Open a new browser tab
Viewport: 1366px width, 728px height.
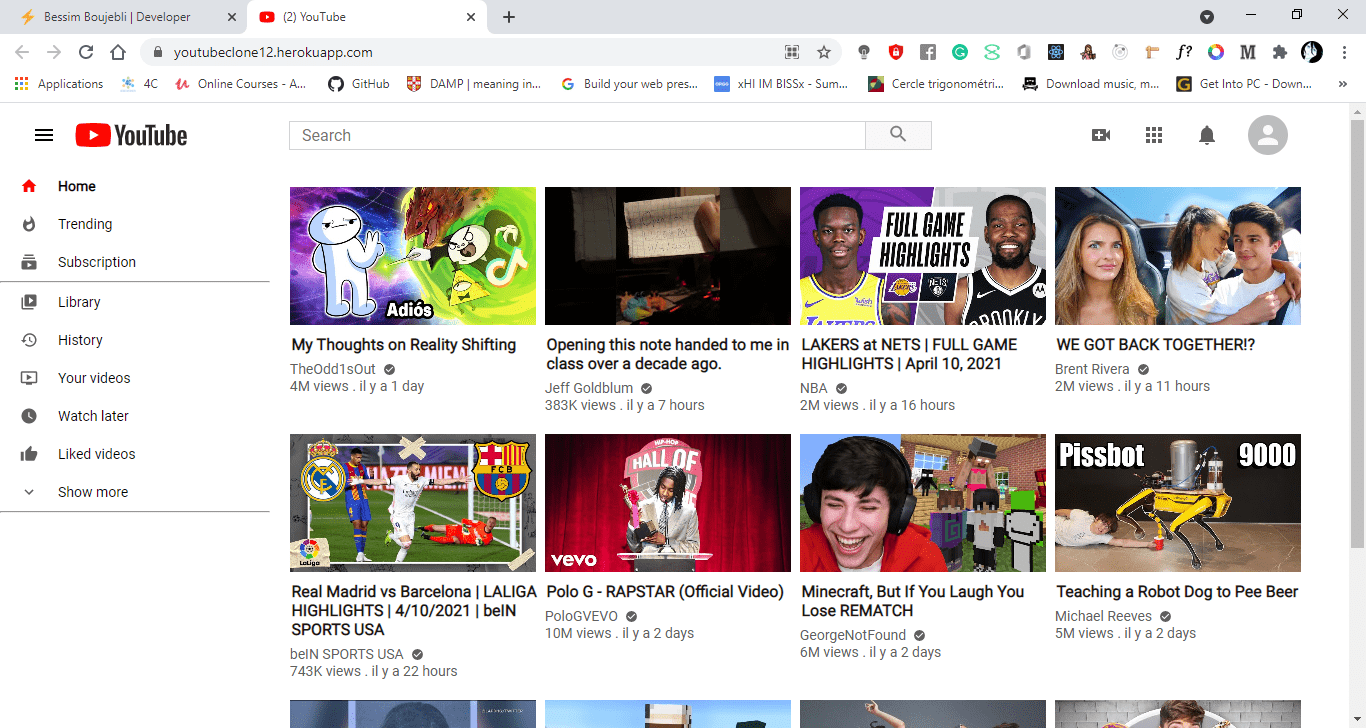pyautogui.click(x=509, y=17)
